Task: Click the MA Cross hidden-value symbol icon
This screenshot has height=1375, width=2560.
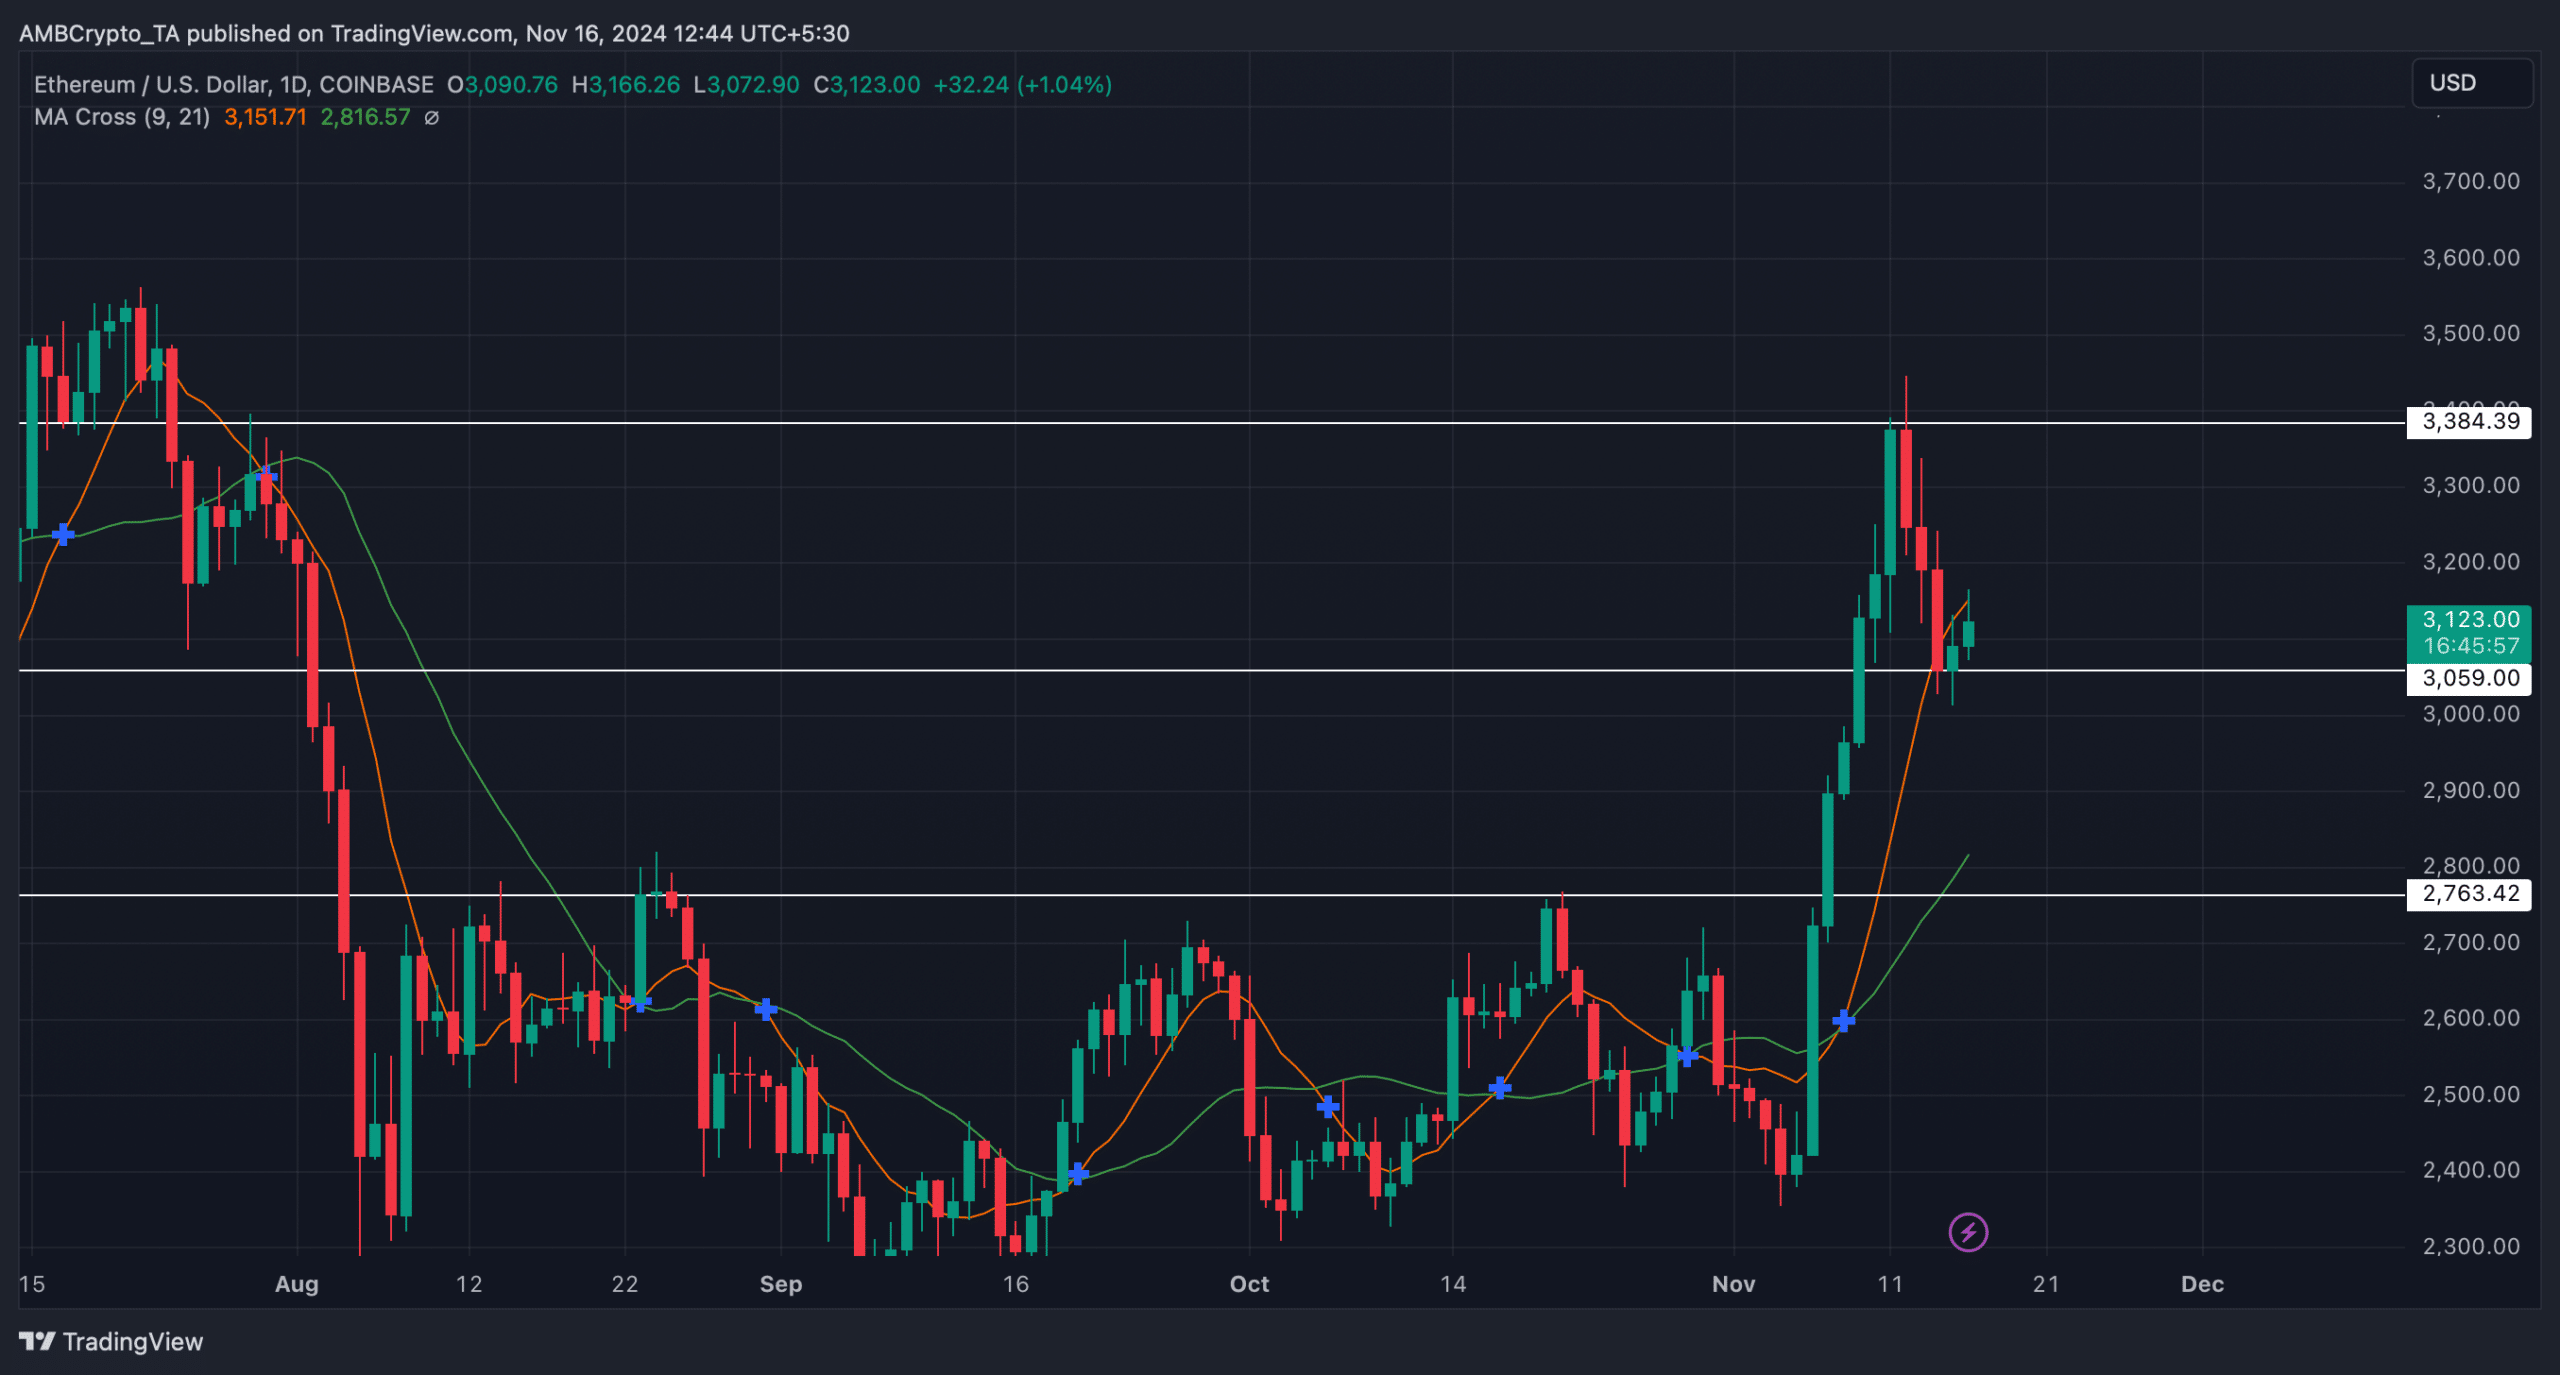Action: click(431, 118)
